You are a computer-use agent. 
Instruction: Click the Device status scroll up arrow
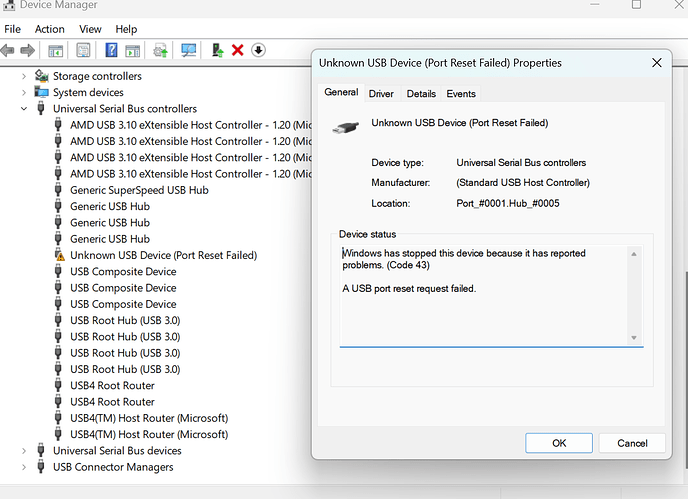634,254
